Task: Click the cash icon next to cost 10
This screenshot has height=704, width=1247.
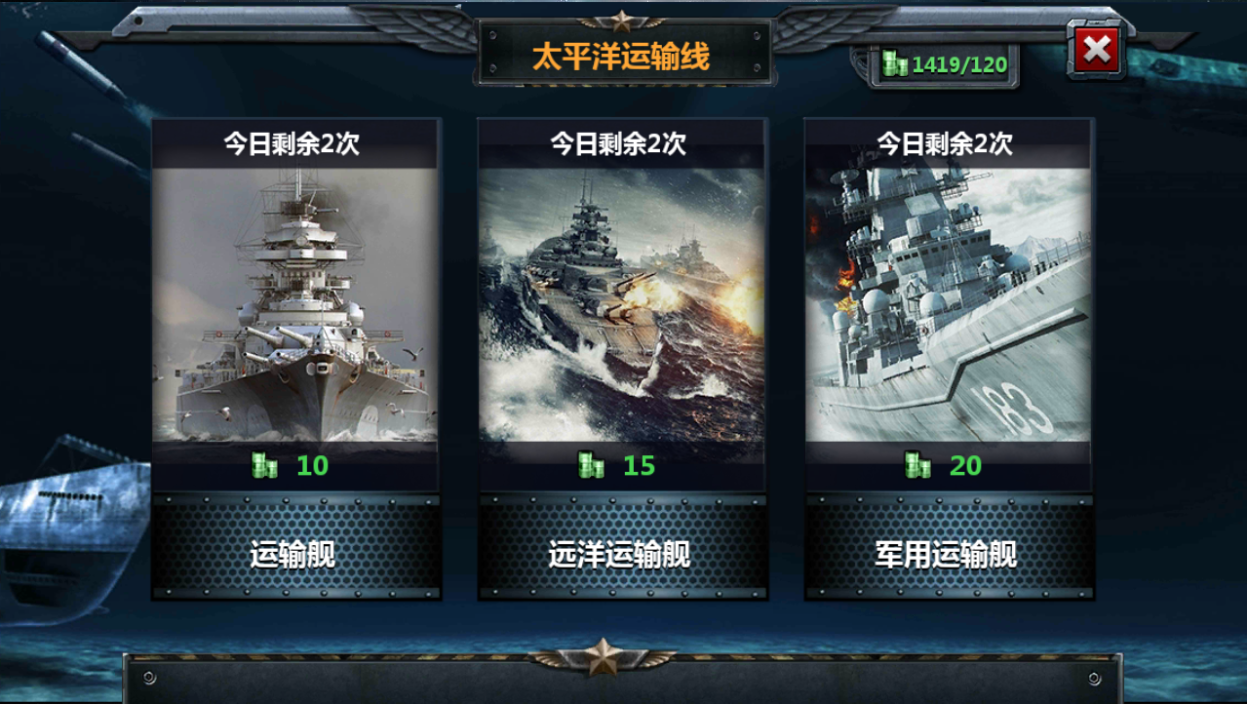Action: point(264,465)
